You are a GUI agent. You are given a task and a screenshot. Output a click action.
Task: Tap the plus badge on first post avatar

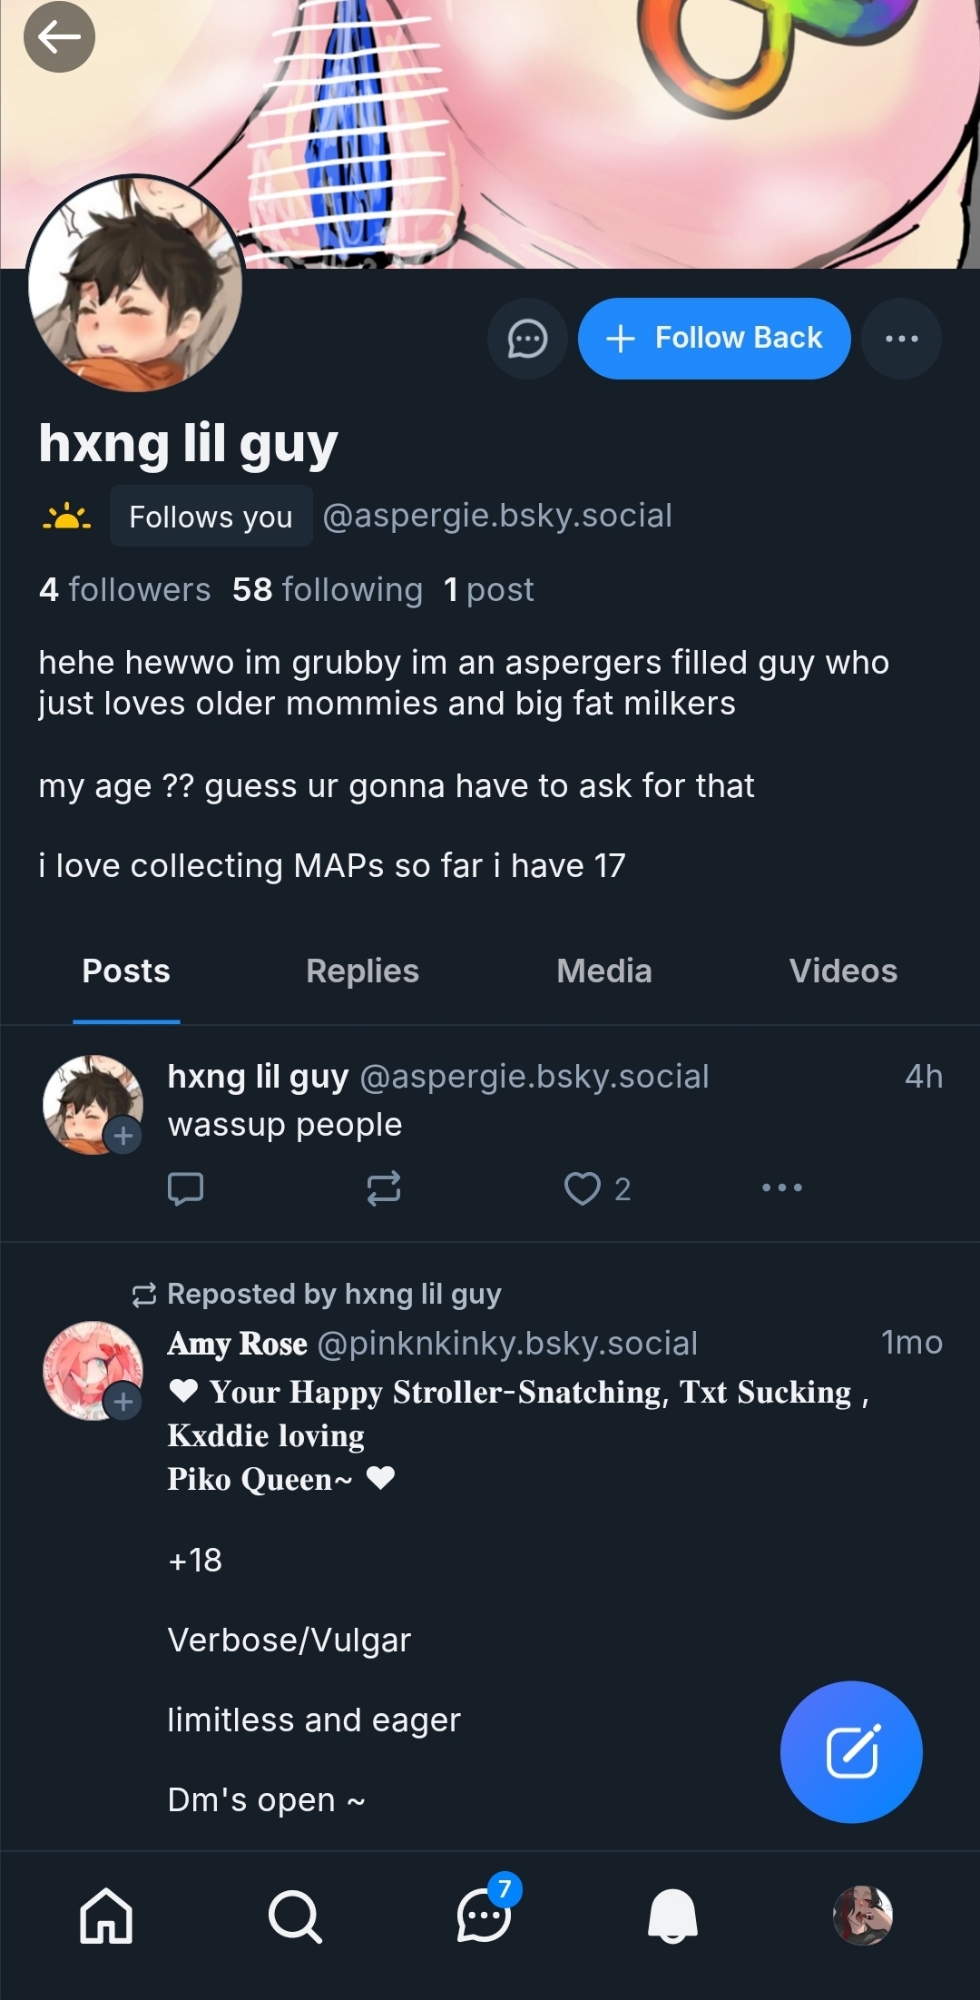[x=123, y=1136]
